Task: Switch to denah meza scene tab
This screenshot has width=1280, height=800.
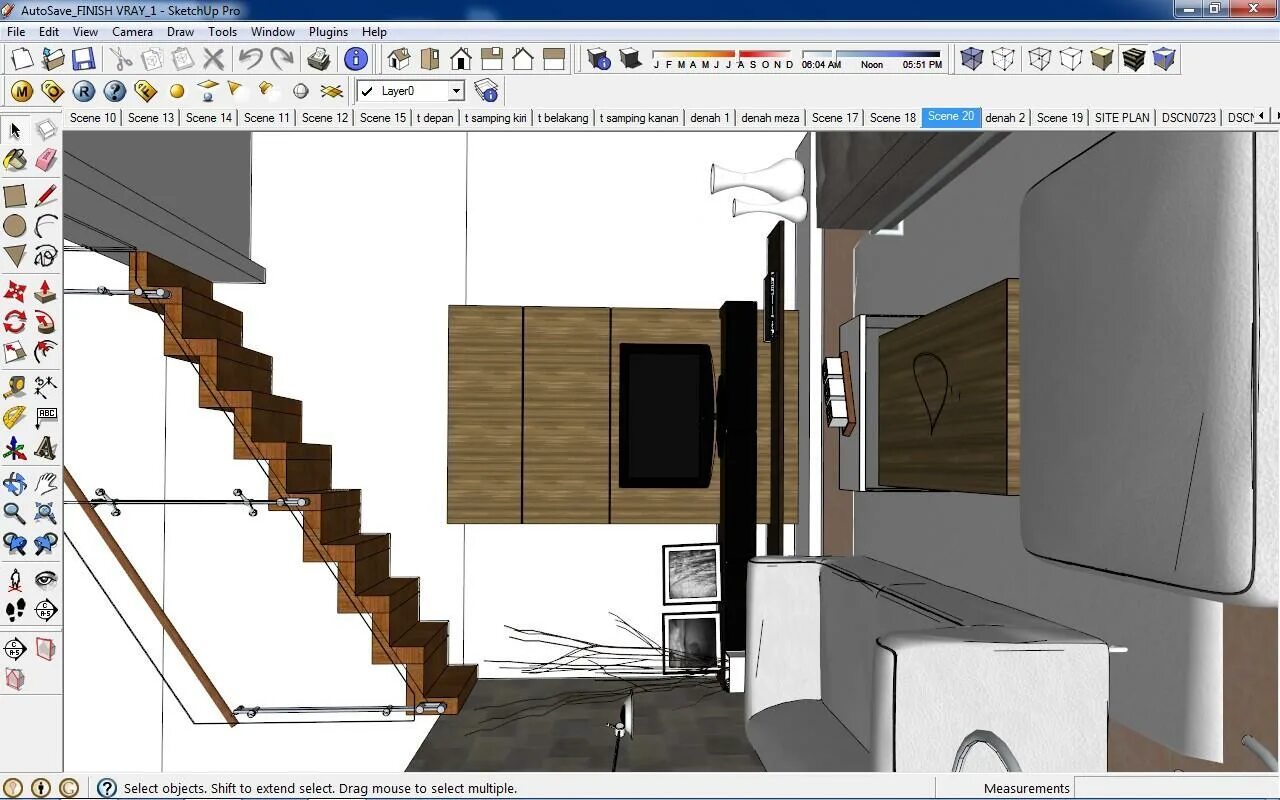Action: (770, 117)
